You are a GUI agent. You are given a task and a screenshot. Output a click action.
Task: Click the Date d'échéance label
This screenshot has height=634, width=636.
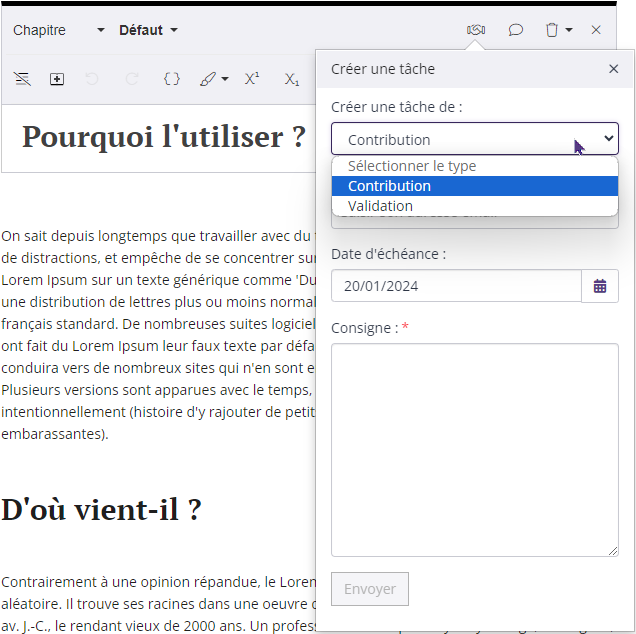point(388,254)
